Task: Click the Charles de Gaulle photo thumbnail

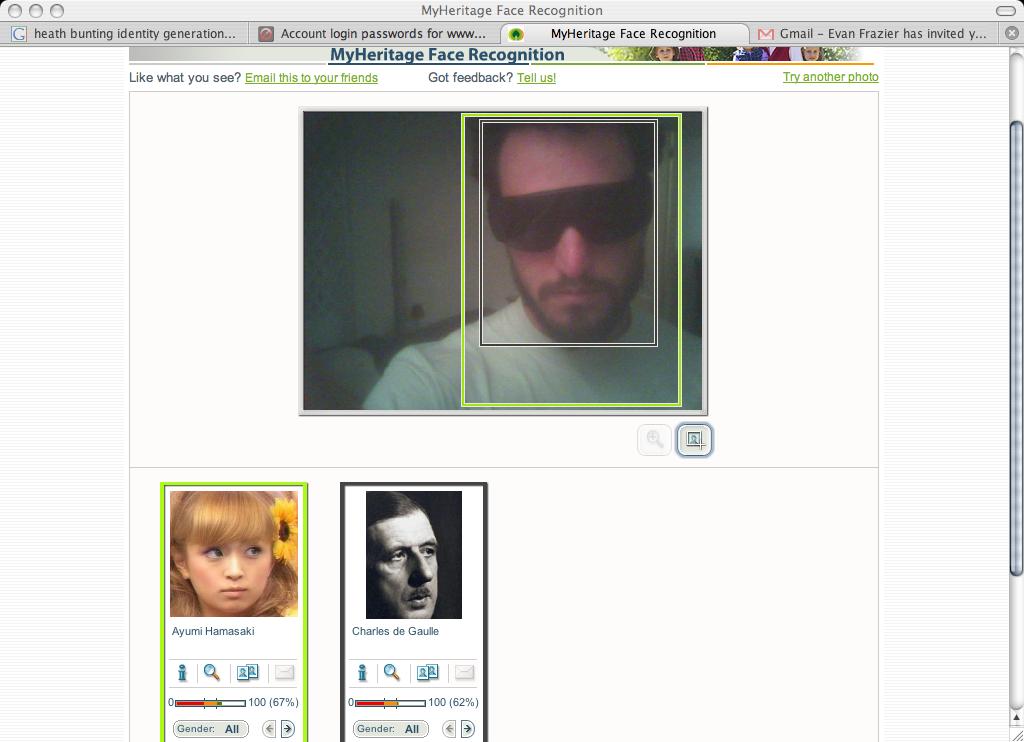Action: click(414, 555)
